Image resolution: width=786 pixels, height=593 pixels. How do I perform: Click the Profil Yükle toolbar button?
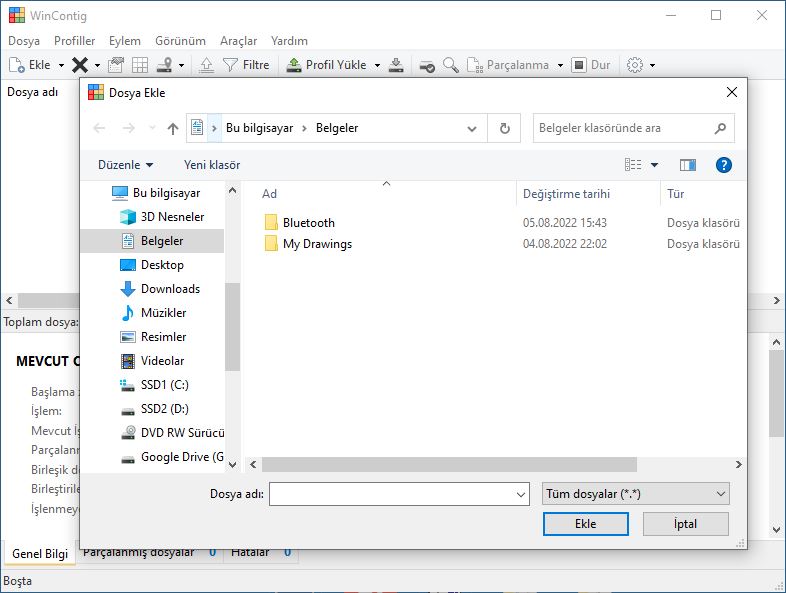(x=326, y=65)
